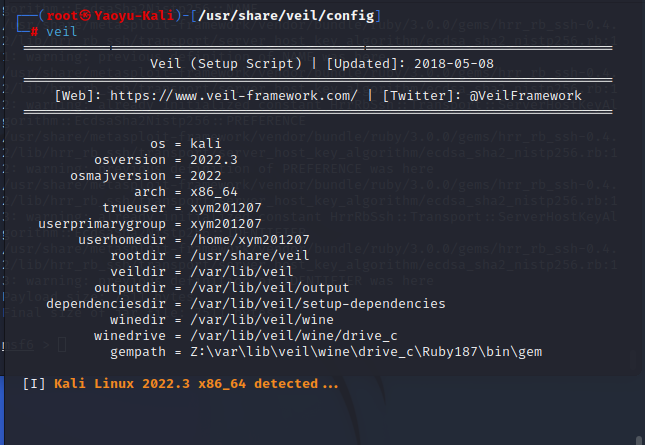Select the updated date 2018-05-08

tap(454, 64)
